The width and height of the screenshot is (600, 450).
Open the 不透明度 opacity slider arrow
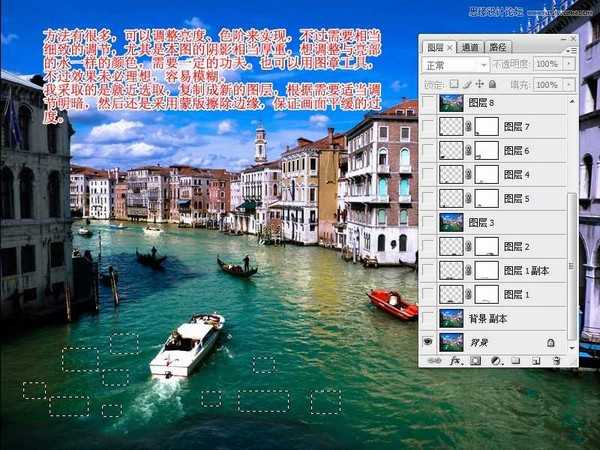coord(570,64)
